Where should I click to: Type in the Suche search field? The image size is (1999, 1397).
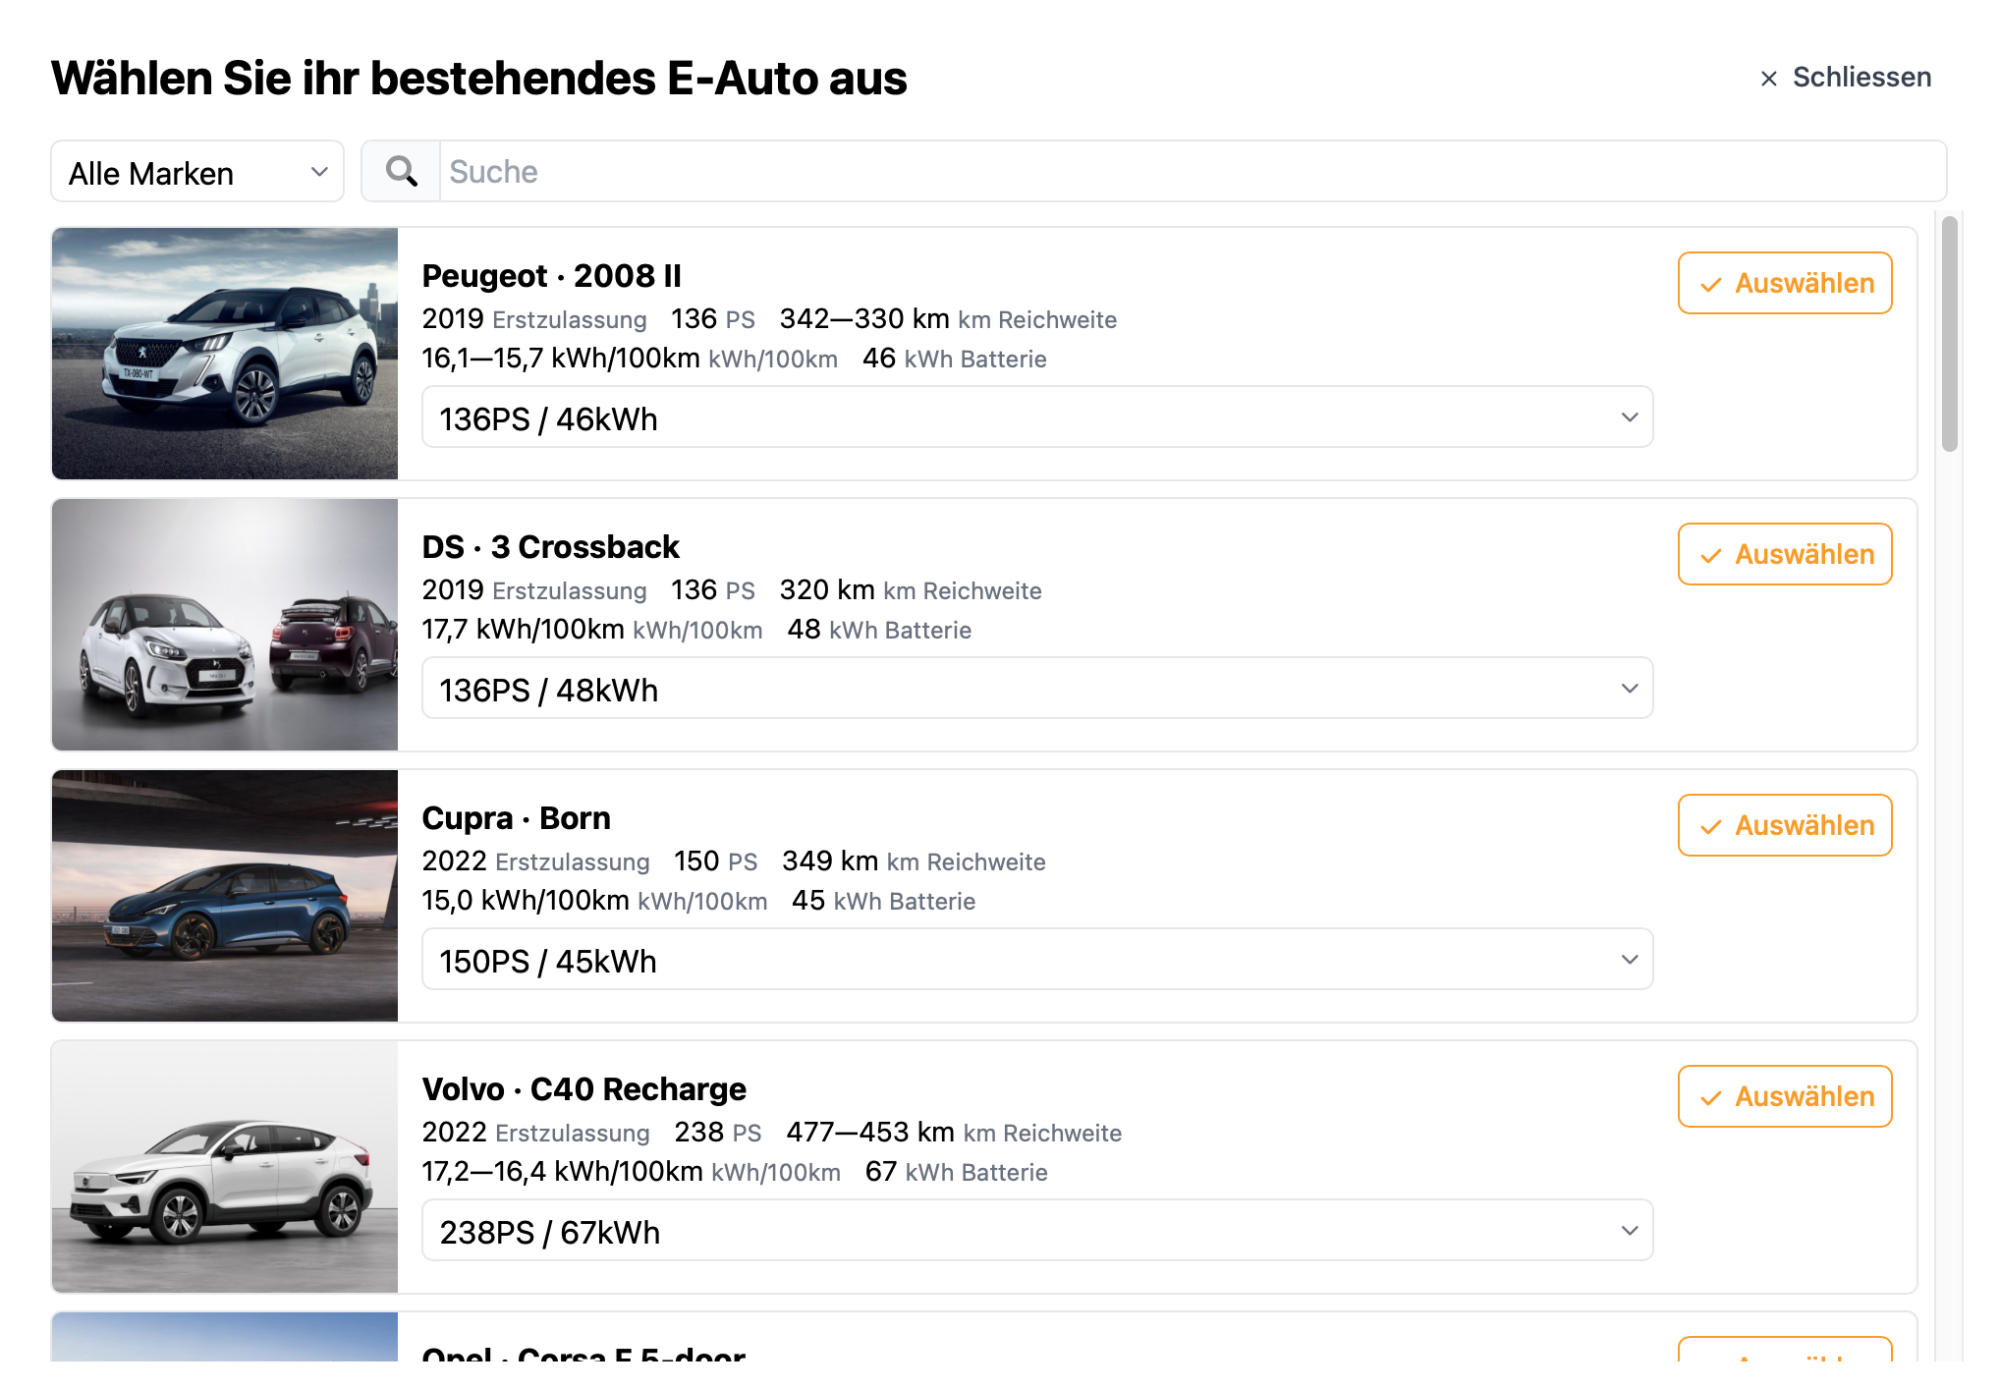click(1190, 172)
